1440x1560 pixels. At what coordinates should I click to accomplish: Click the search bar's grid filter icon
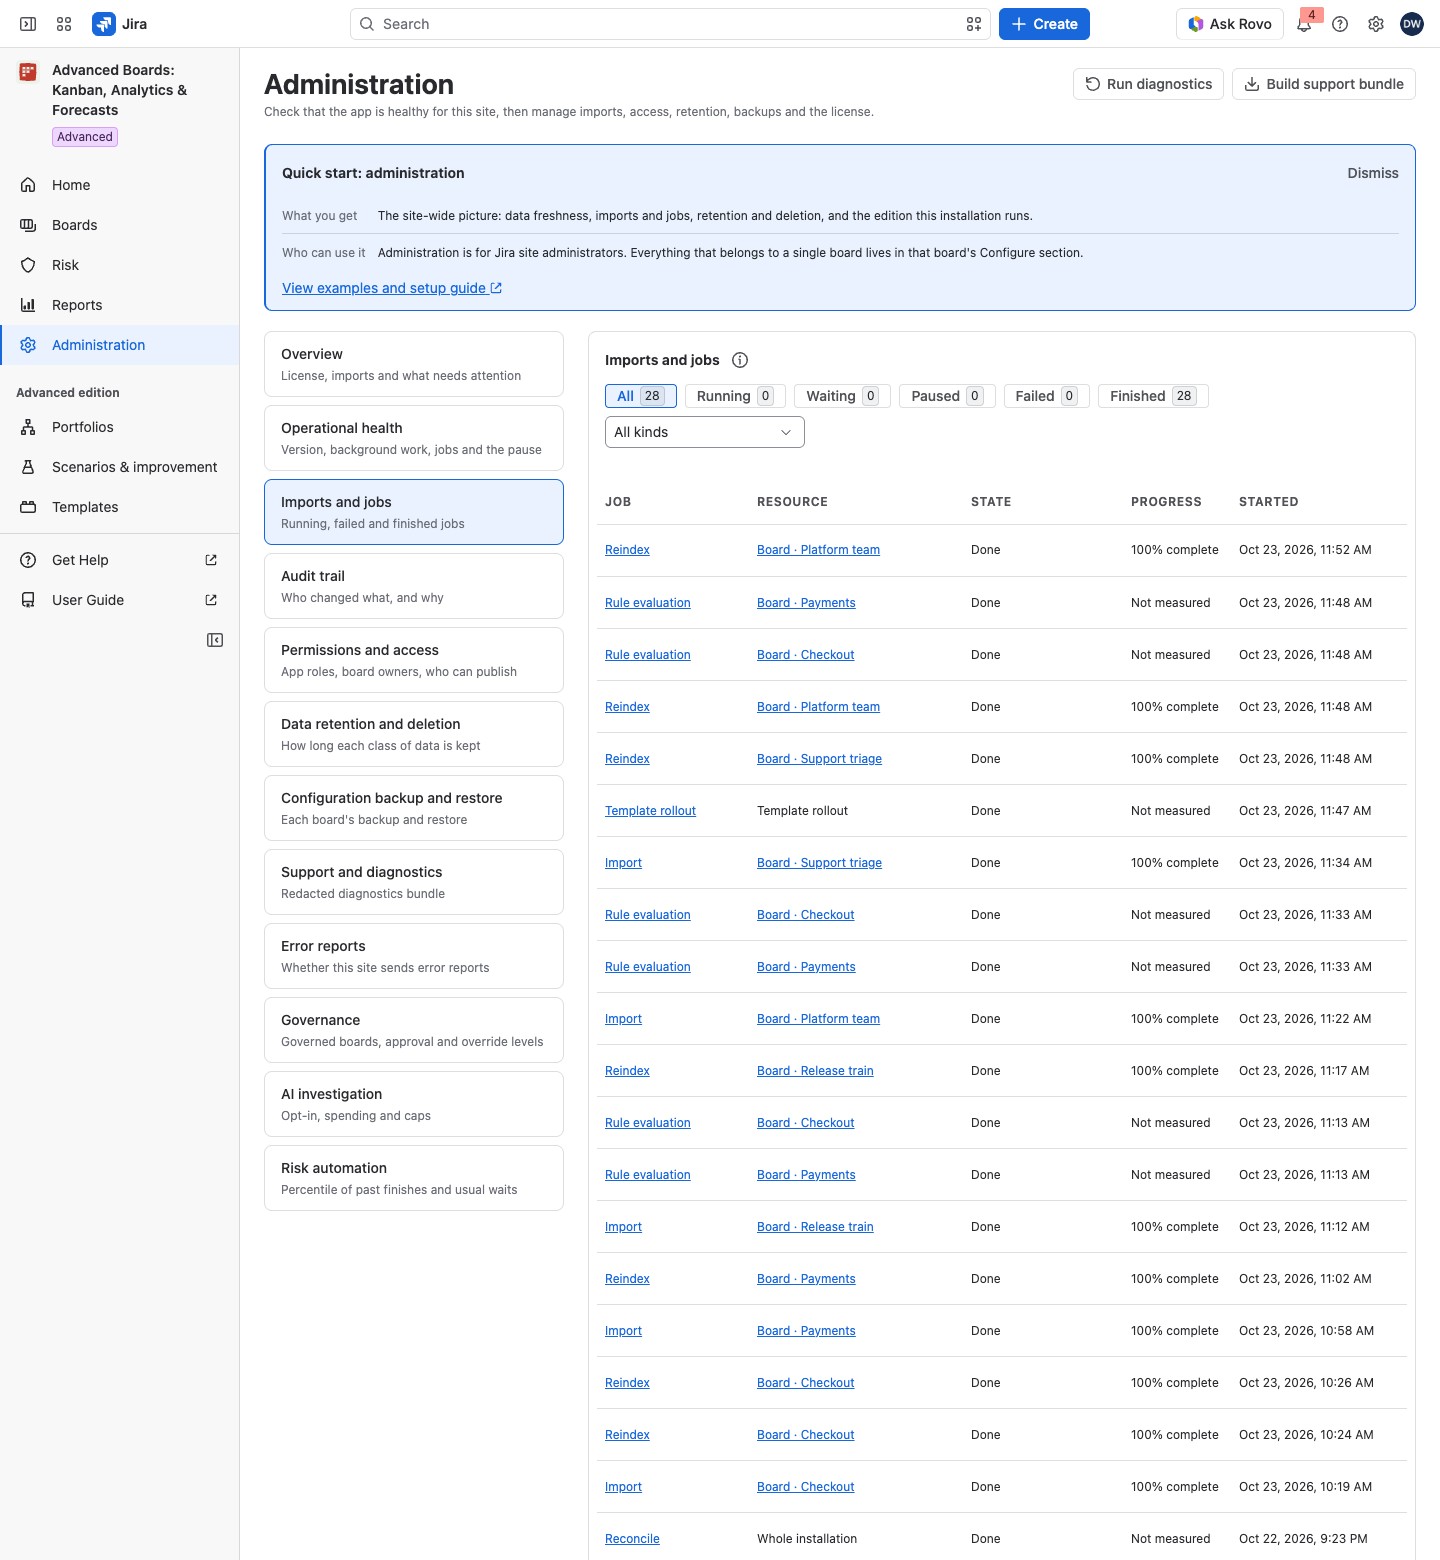tap(974, 24)
